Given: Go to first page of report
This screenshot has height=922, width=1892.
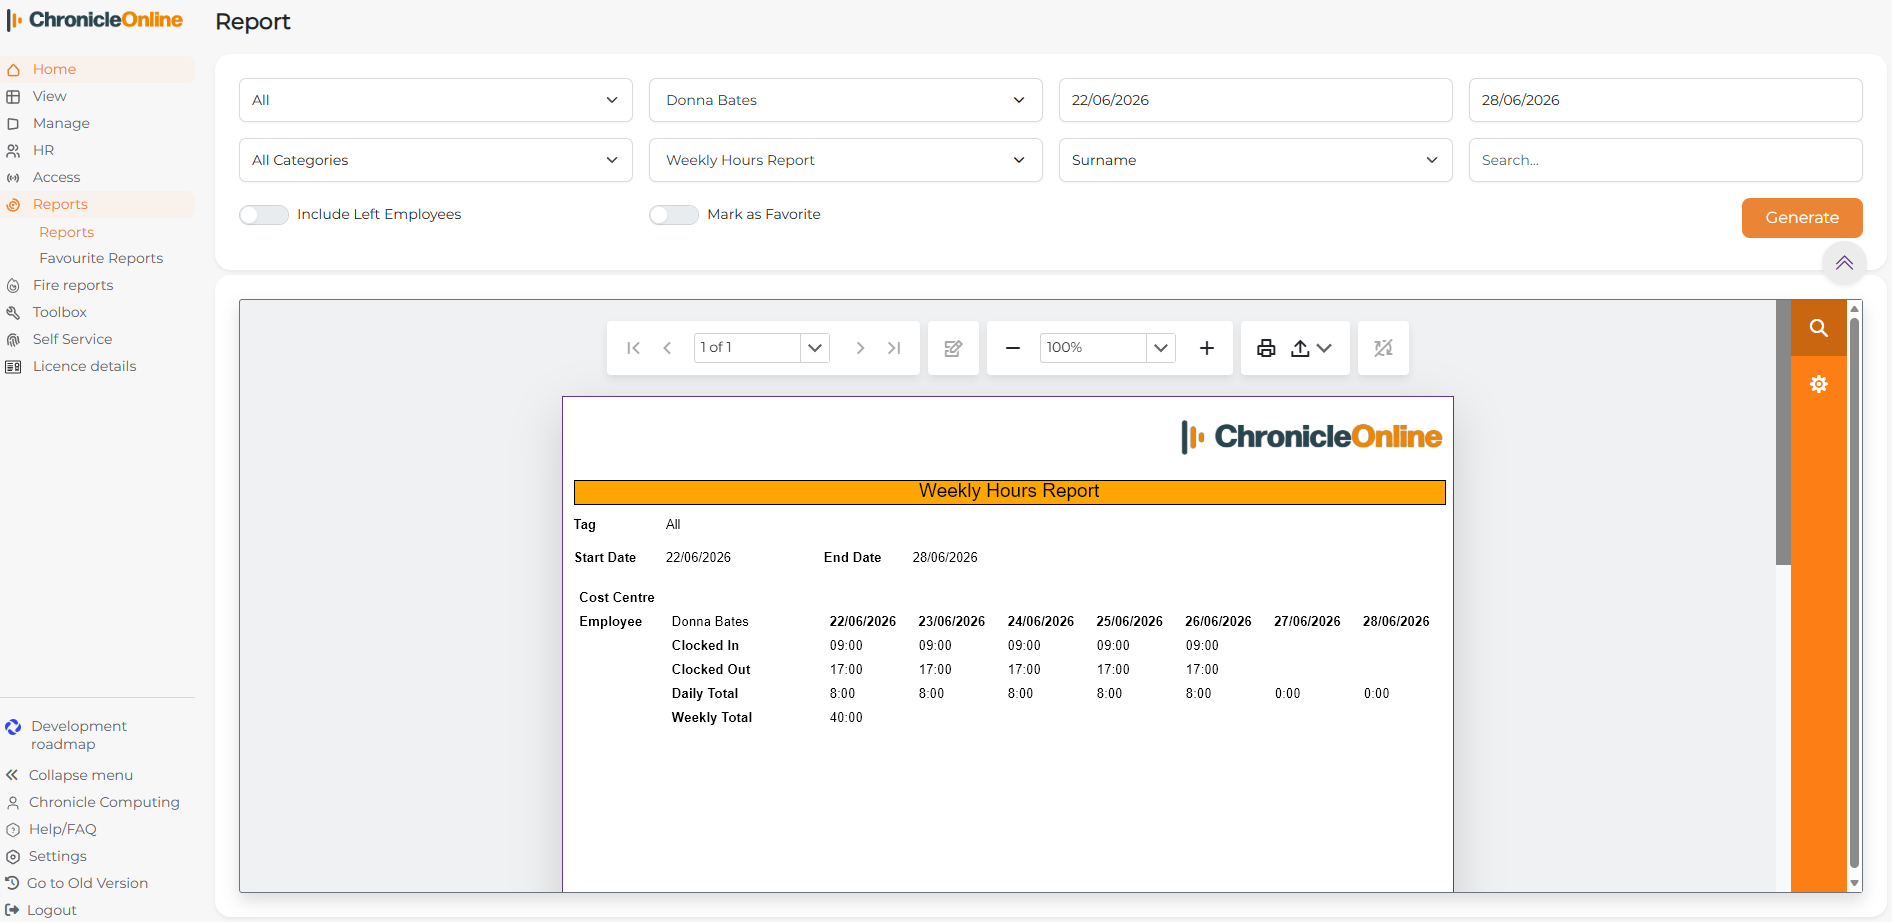Looking at the screenshot, I should [633, 348].
